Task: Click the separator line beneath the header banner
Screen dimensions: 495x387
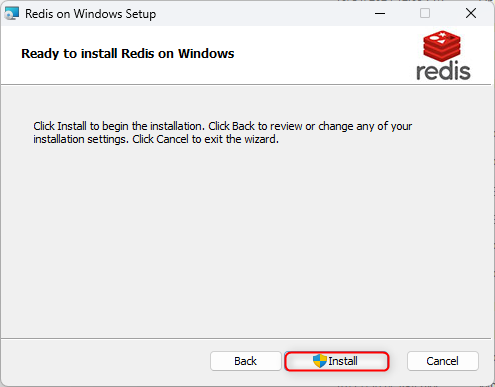Action: point(246,85)
